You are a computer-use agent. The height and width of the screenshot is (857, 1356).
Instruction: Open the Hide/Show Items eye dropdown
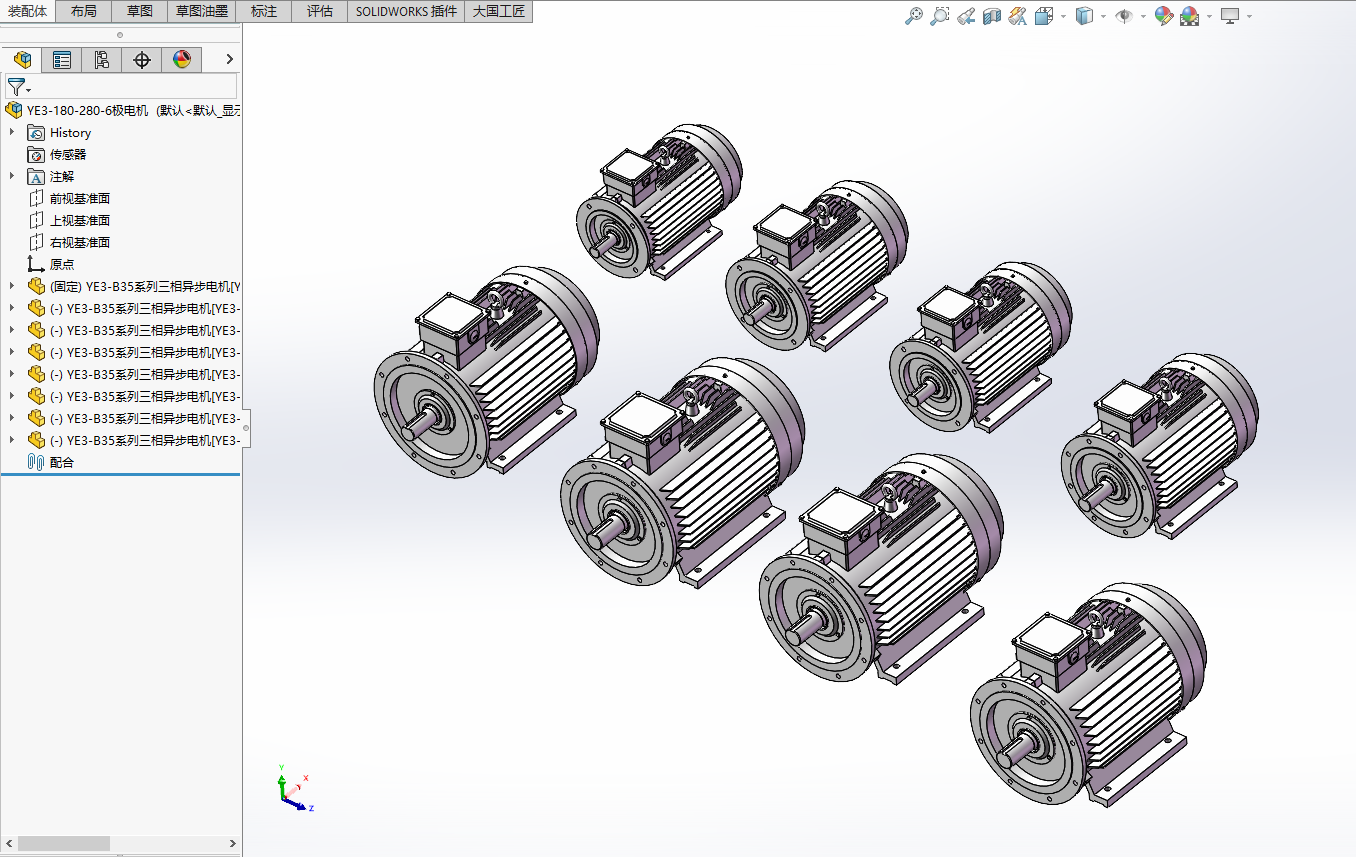pyautogui.click(x=1143, y=16)
